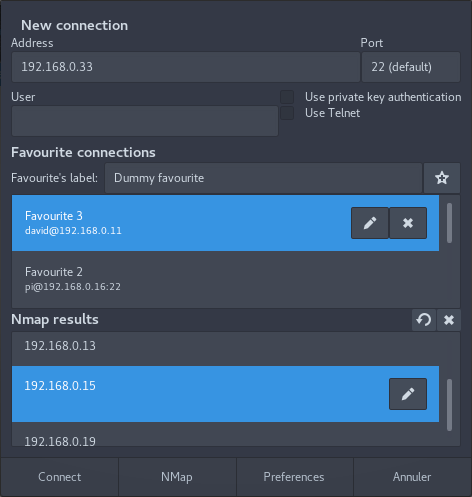This screenshot has height=497, width=472.
Task: Cancel the dialog with Annuler
Action: (x=412, y=477)
